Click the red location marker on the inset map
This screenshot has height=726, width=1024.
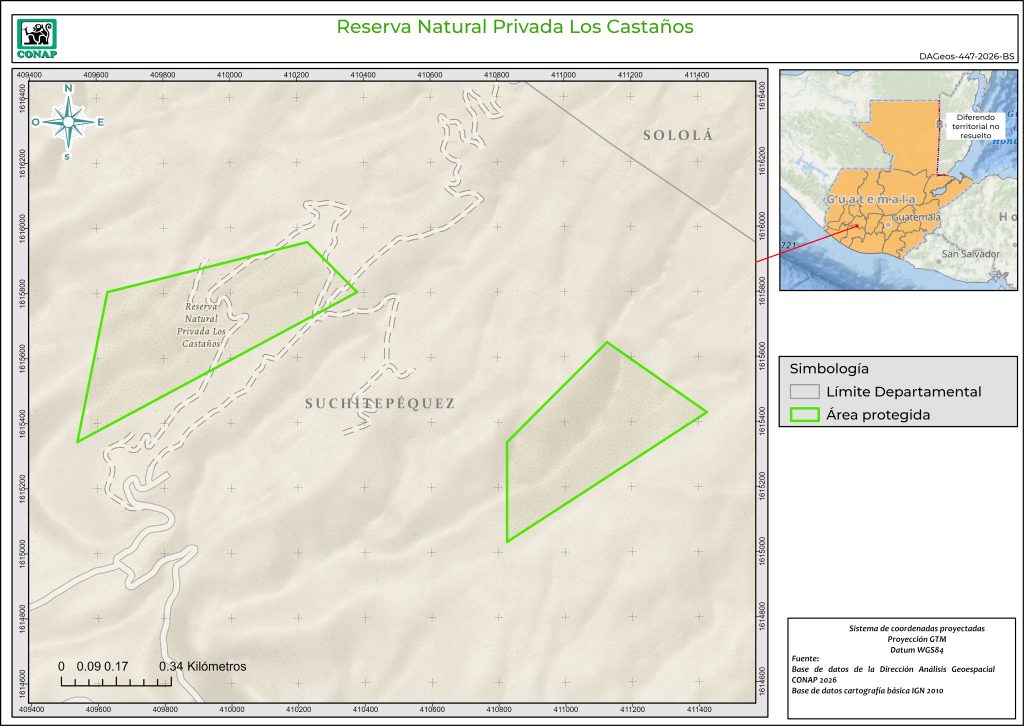pyautogui.click(x=857, y=227)
